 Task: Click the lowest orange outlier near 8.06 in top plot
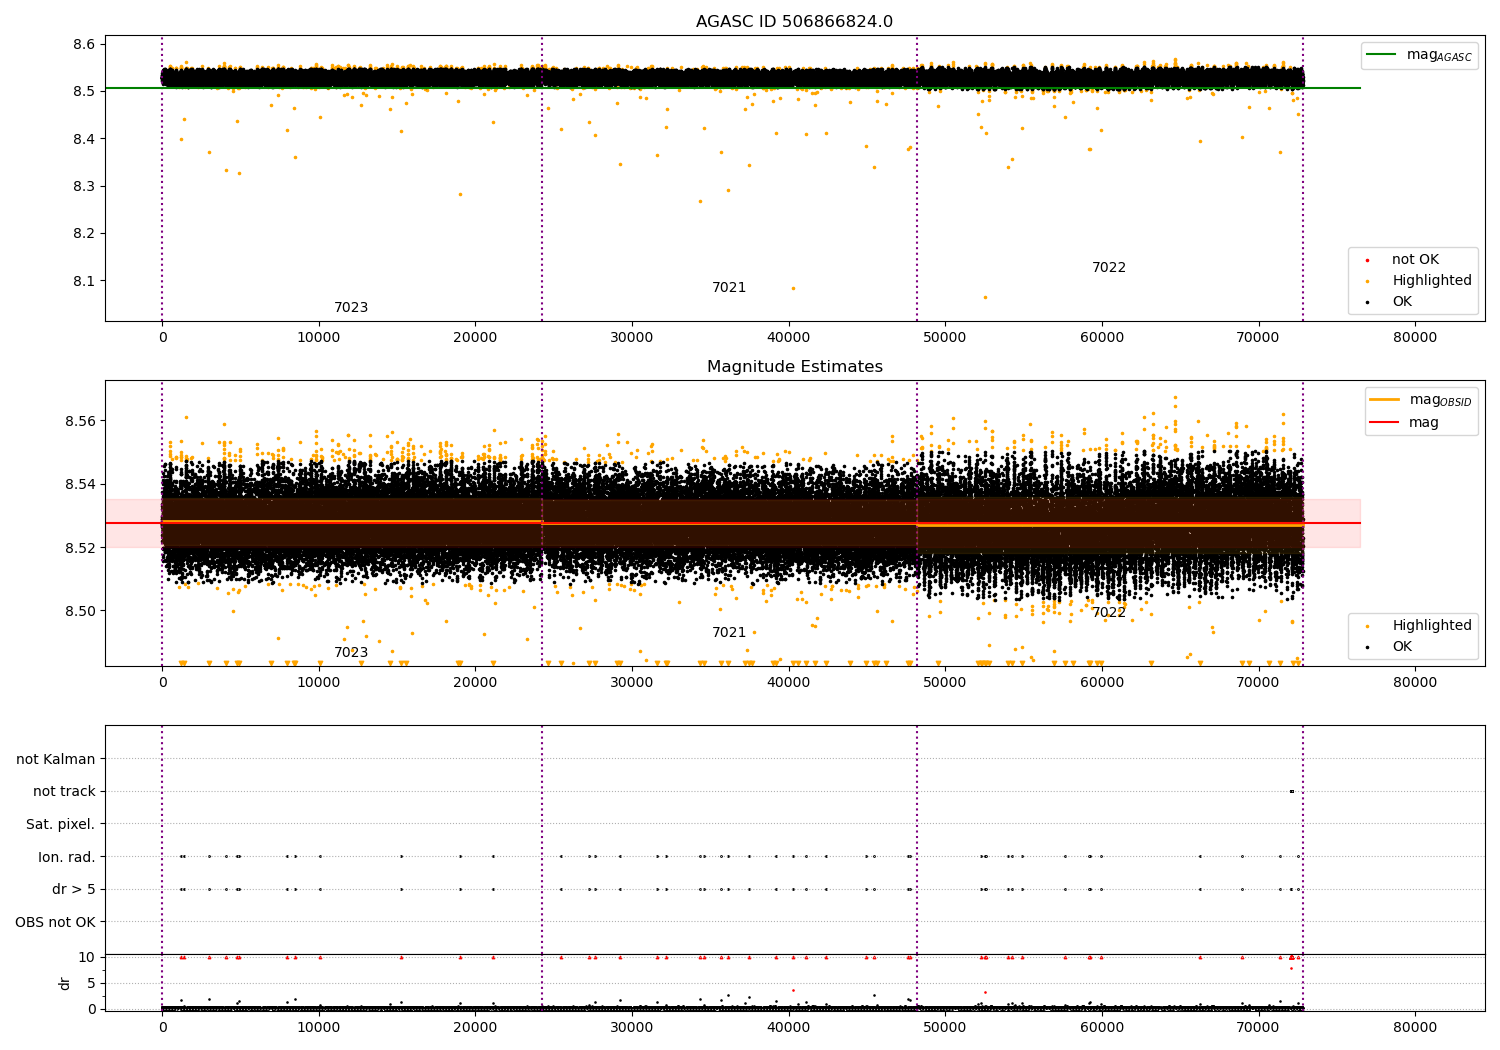(985, 297)
